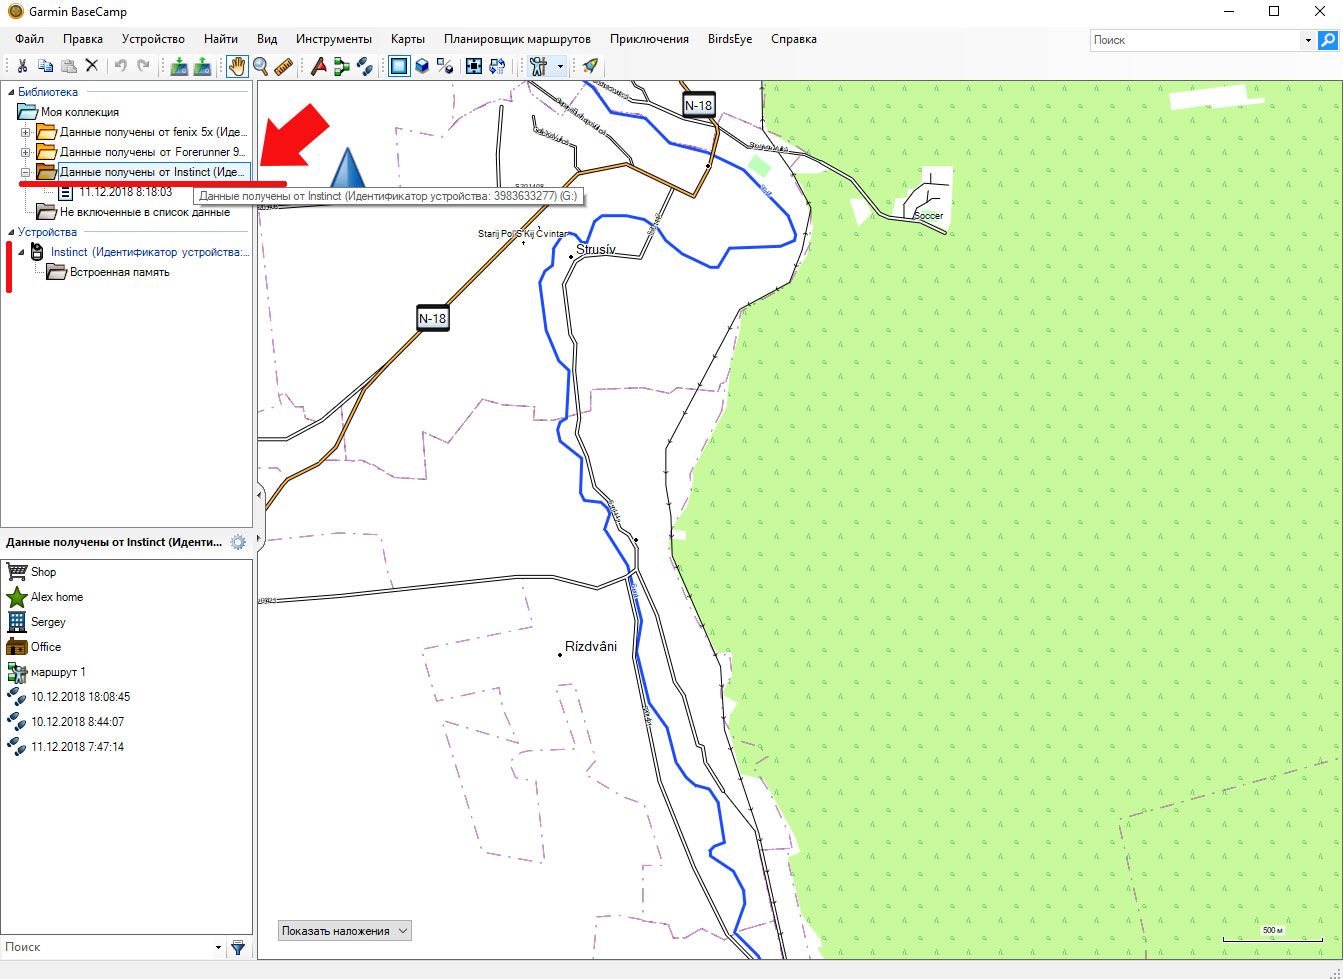Collapse the Instinct data folder
The height and width of the screenshot is (979, 1343).
tap(26, 172)
